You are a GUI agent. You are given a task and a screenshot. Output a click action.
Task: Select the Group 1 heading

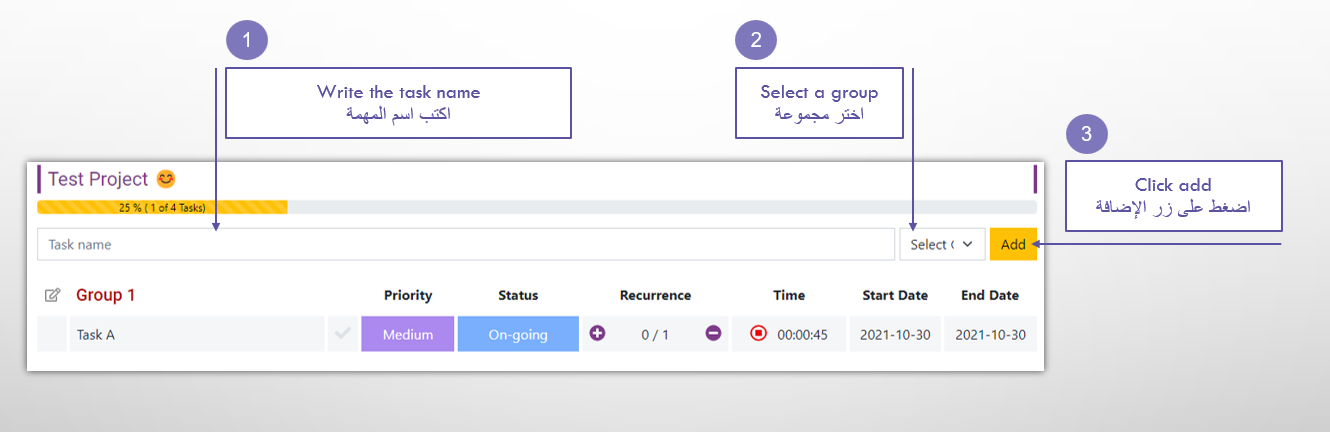[x=105, y=295]
